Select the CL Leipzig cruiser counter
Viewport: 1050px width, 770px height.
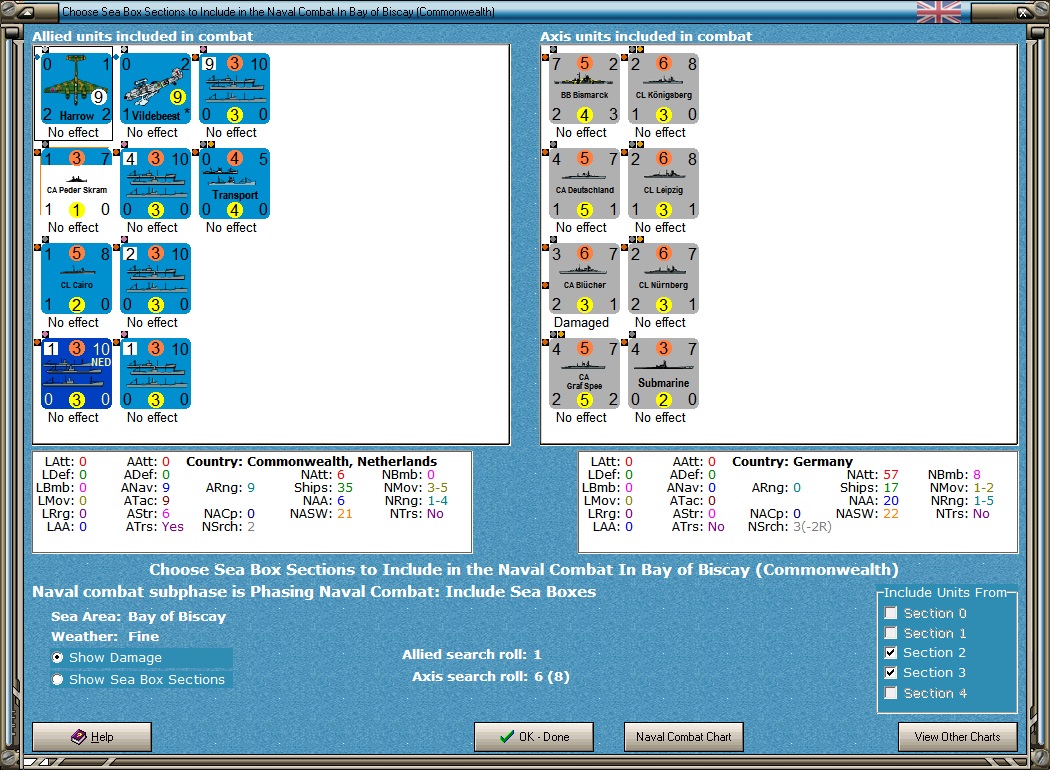click(664, 184)
